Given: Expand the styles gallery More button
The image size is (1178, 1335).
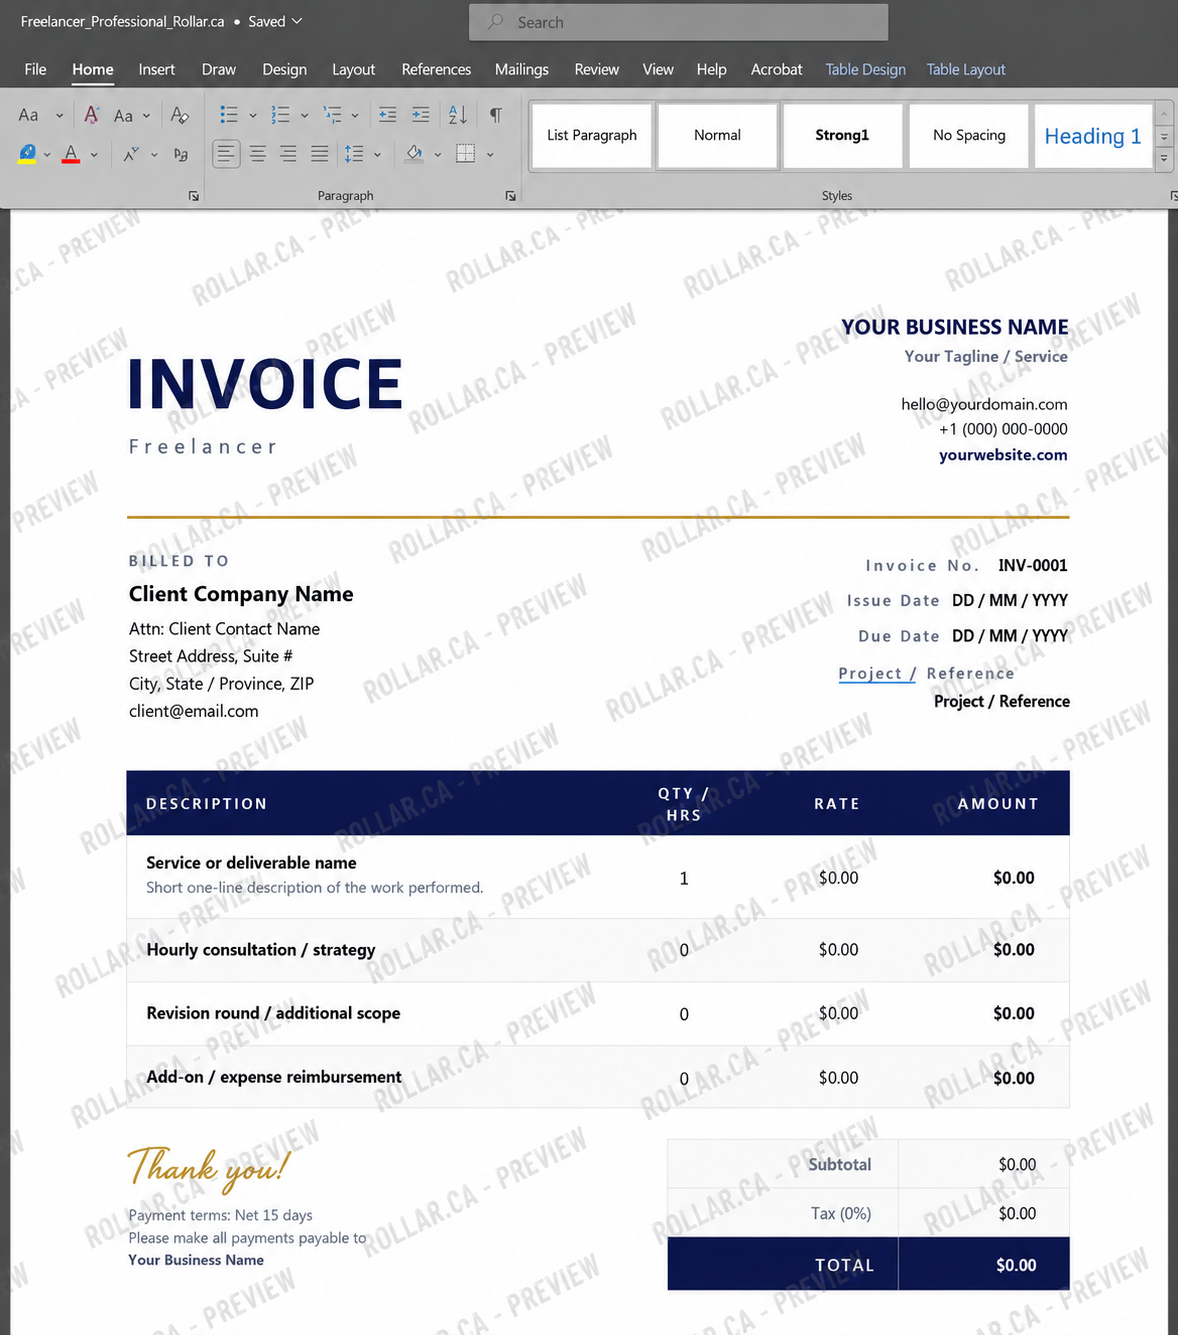Looking at the screenshot, I should tap(1164, 158).
